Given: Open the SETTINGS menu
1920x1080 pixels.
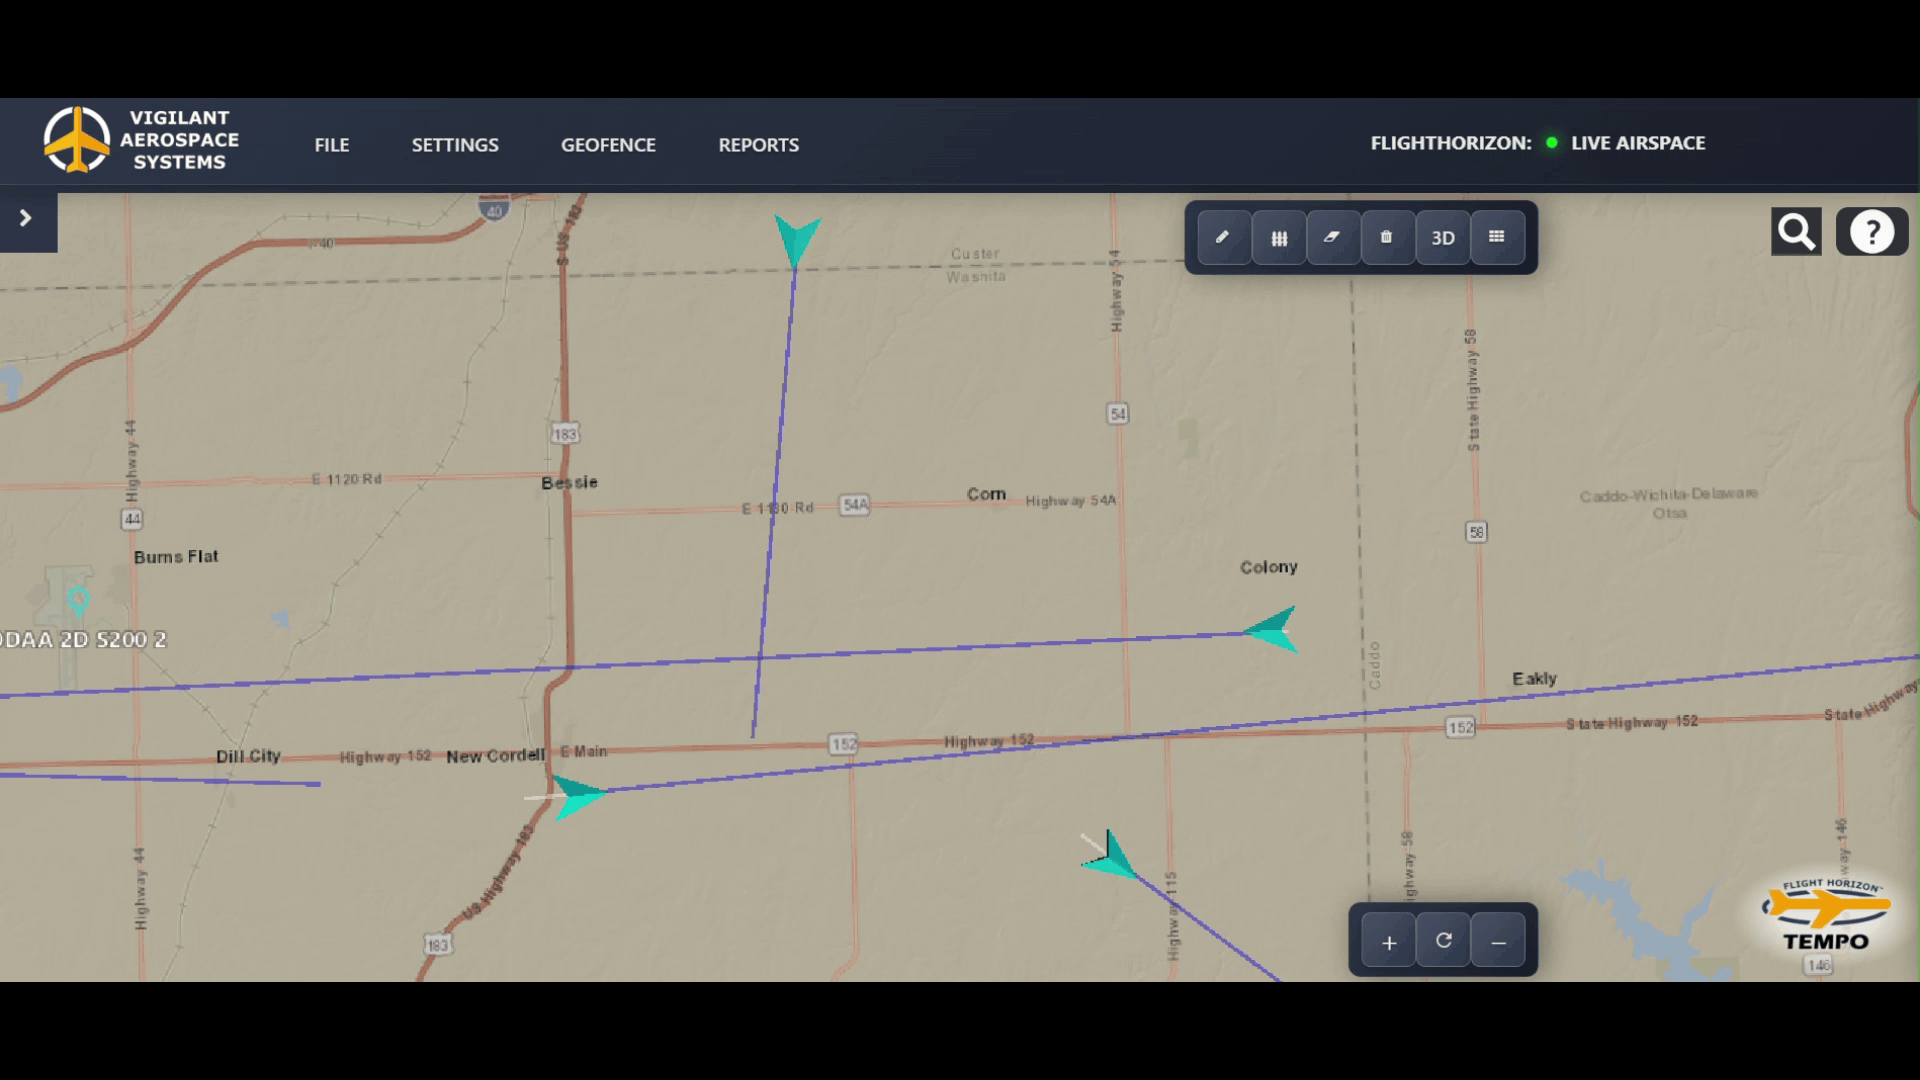Looking at the screenshot, I should [455, 145].
